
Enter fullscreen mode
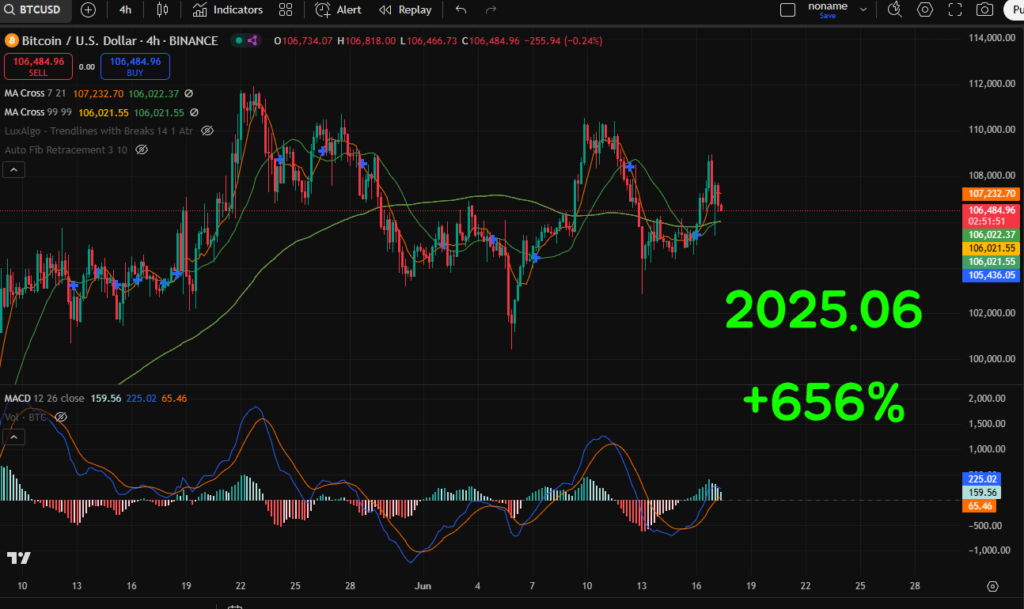[955, 10]
